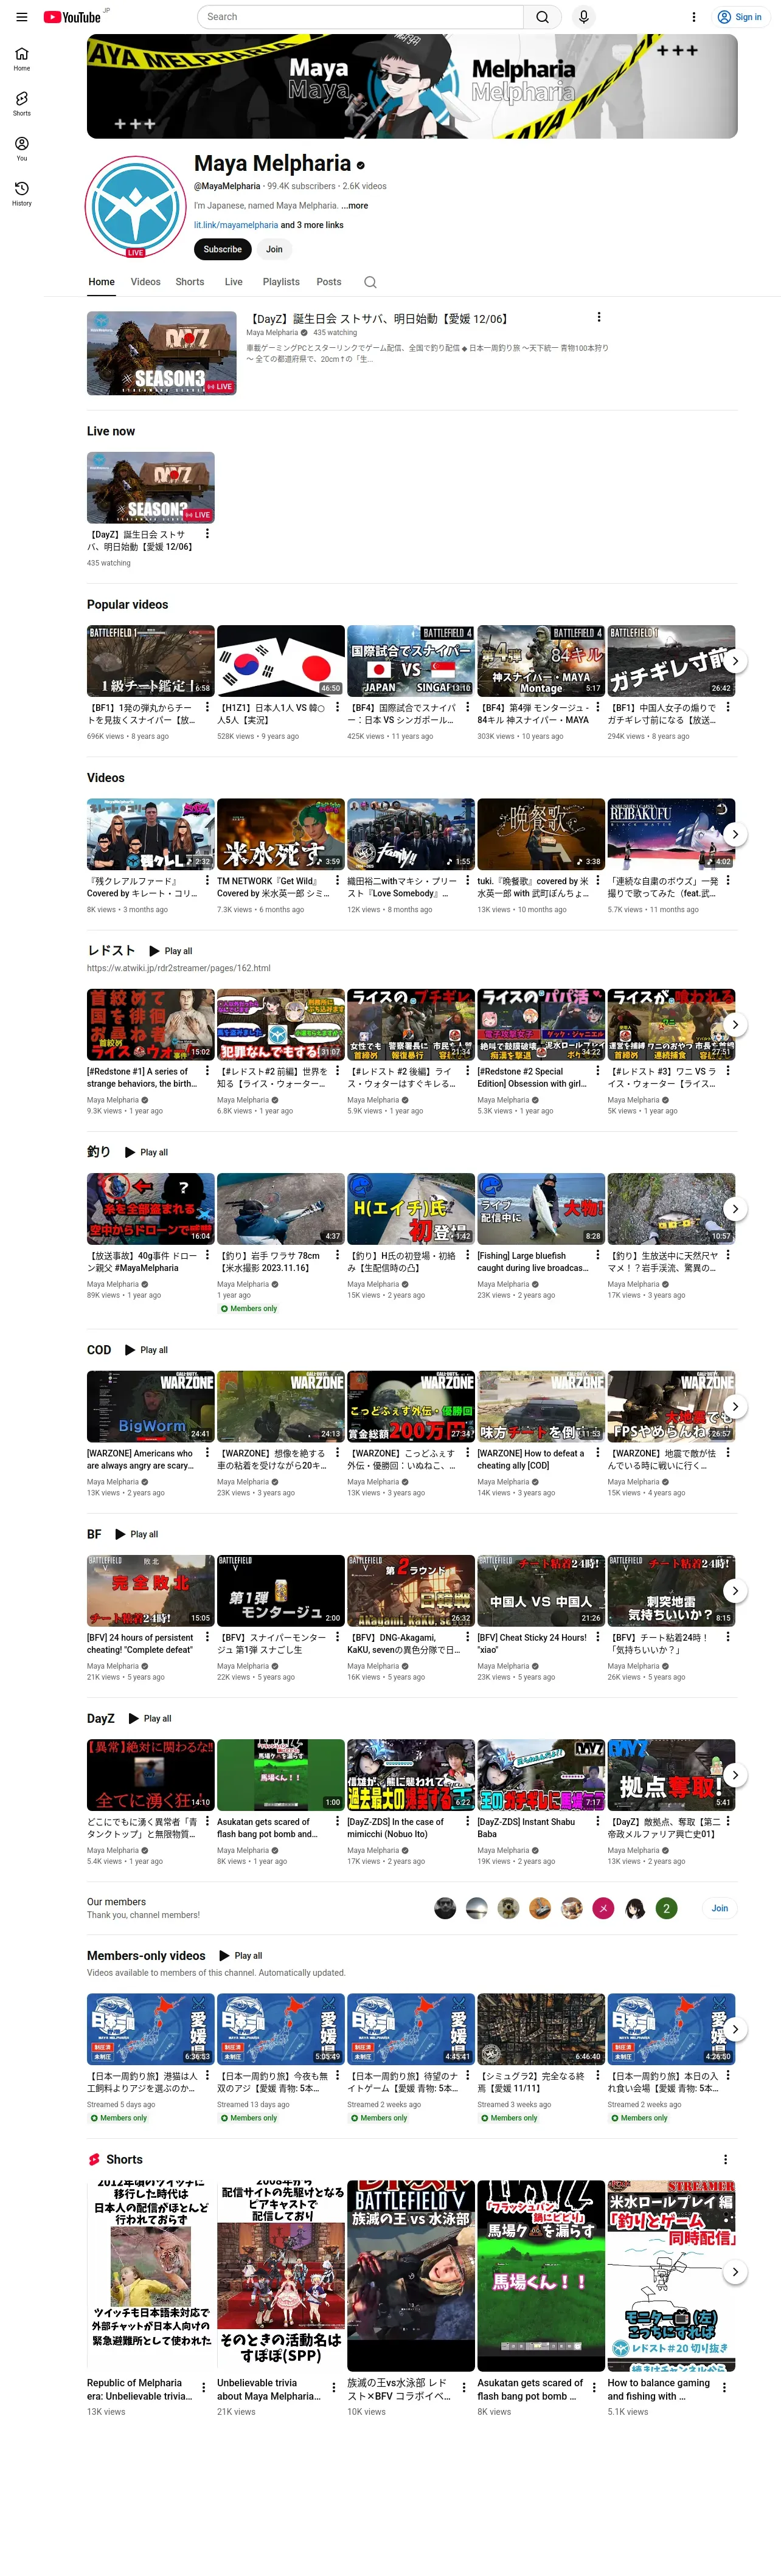Show next Shorts with the arrow

[x=735, y=2272]
